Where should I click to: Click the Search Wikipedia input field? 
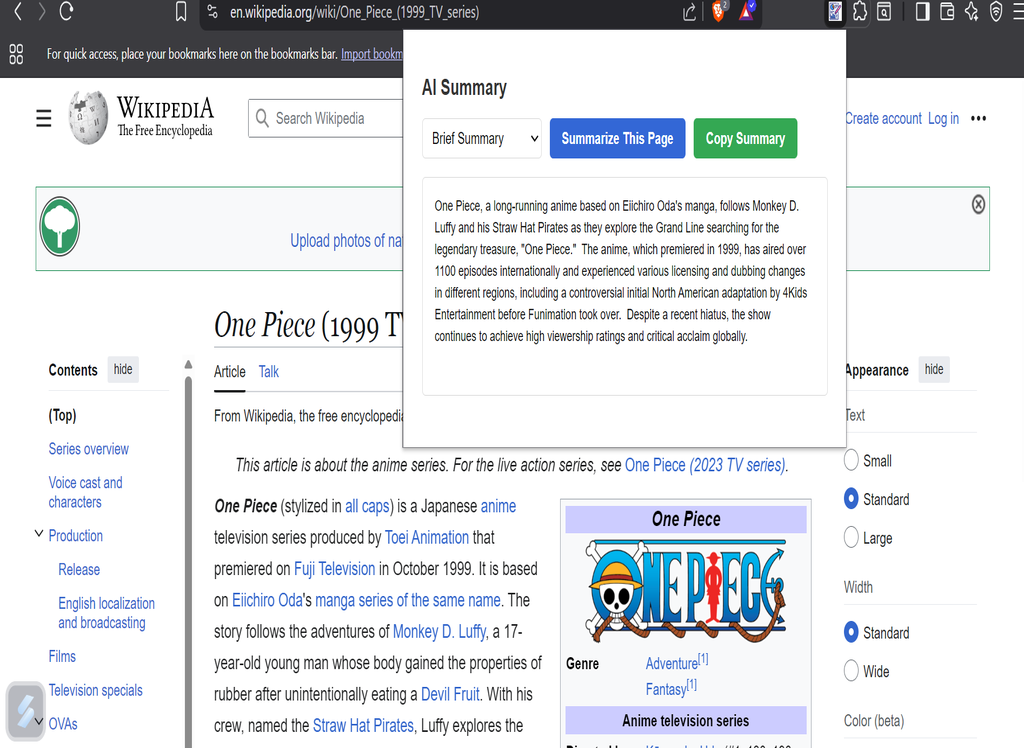click(325, 118)
